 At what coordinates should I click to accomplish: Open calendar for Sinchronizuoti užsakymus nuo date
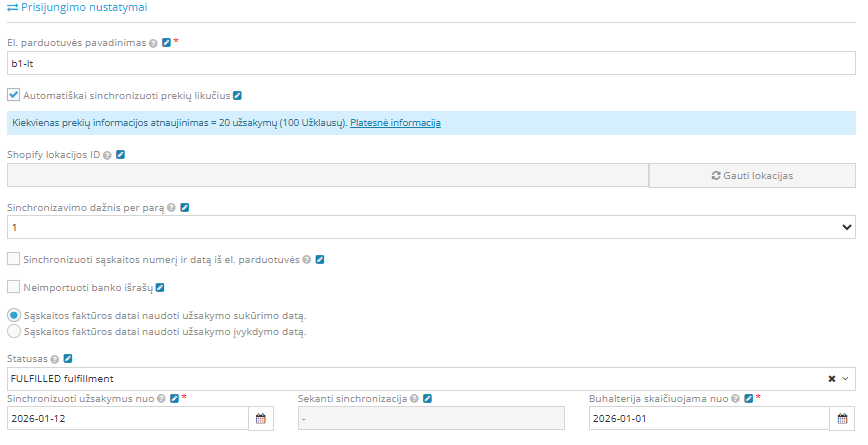(261, 418)
